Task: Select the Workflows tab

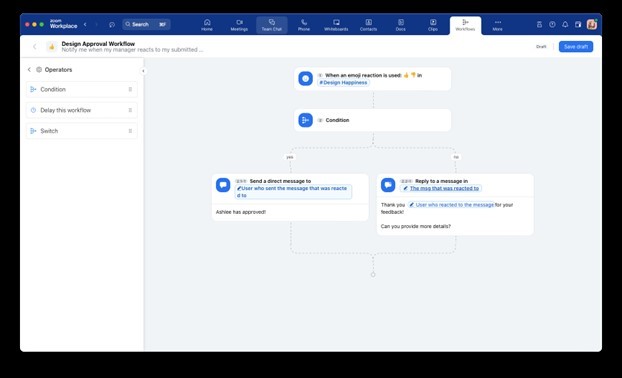Action: (x=465, y=25)
